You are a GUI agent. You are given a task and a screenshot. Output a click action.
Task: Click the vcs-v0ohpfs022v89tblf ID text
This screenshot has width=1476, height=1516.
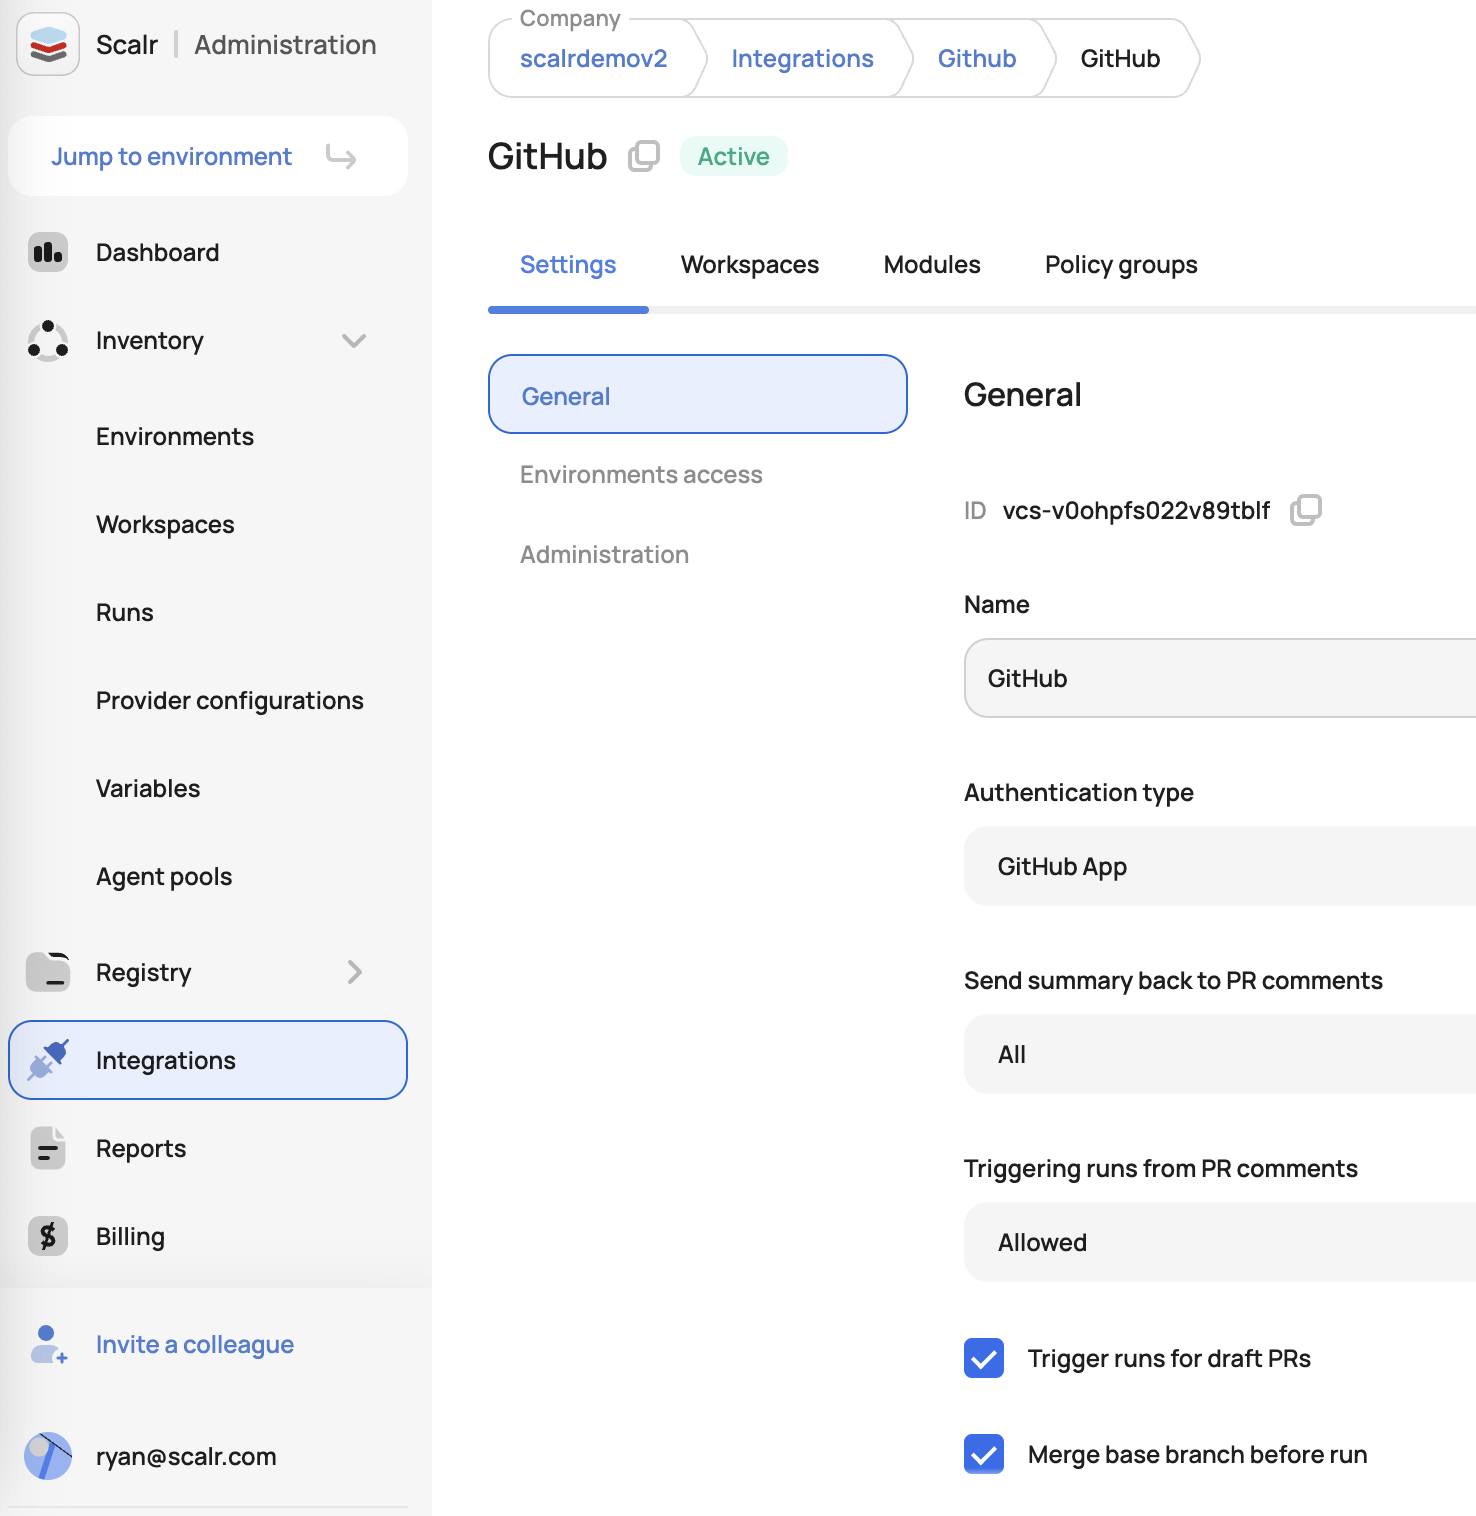(1136, 511)
